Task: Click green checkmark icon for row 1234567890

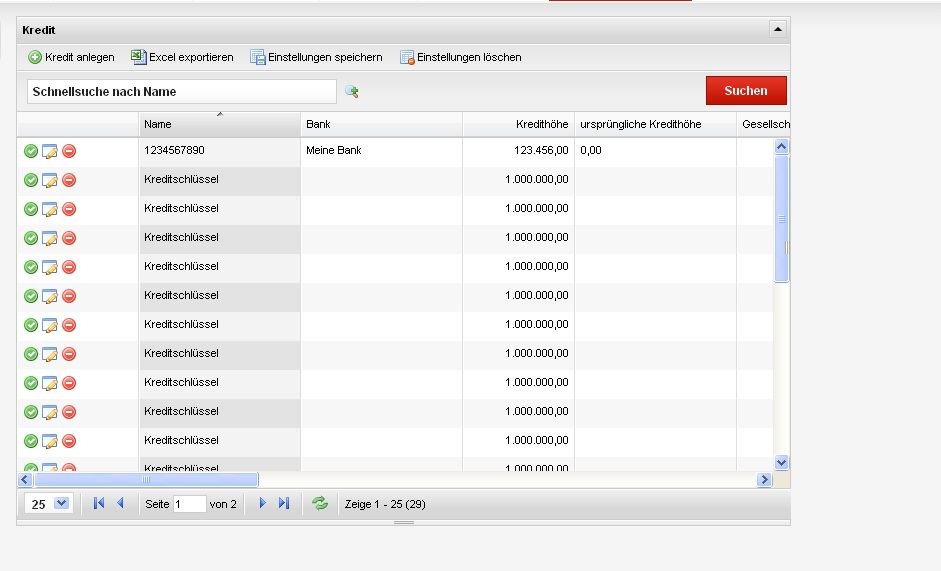Action: tap(31, 151)
